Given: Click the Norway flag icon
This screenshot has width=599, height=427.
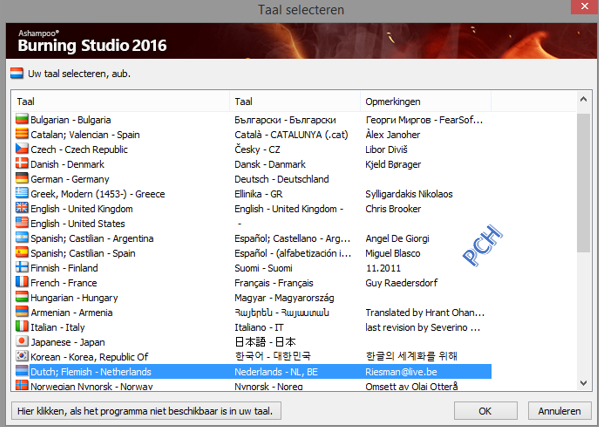Looking at the screenshot, I should 22,385.
